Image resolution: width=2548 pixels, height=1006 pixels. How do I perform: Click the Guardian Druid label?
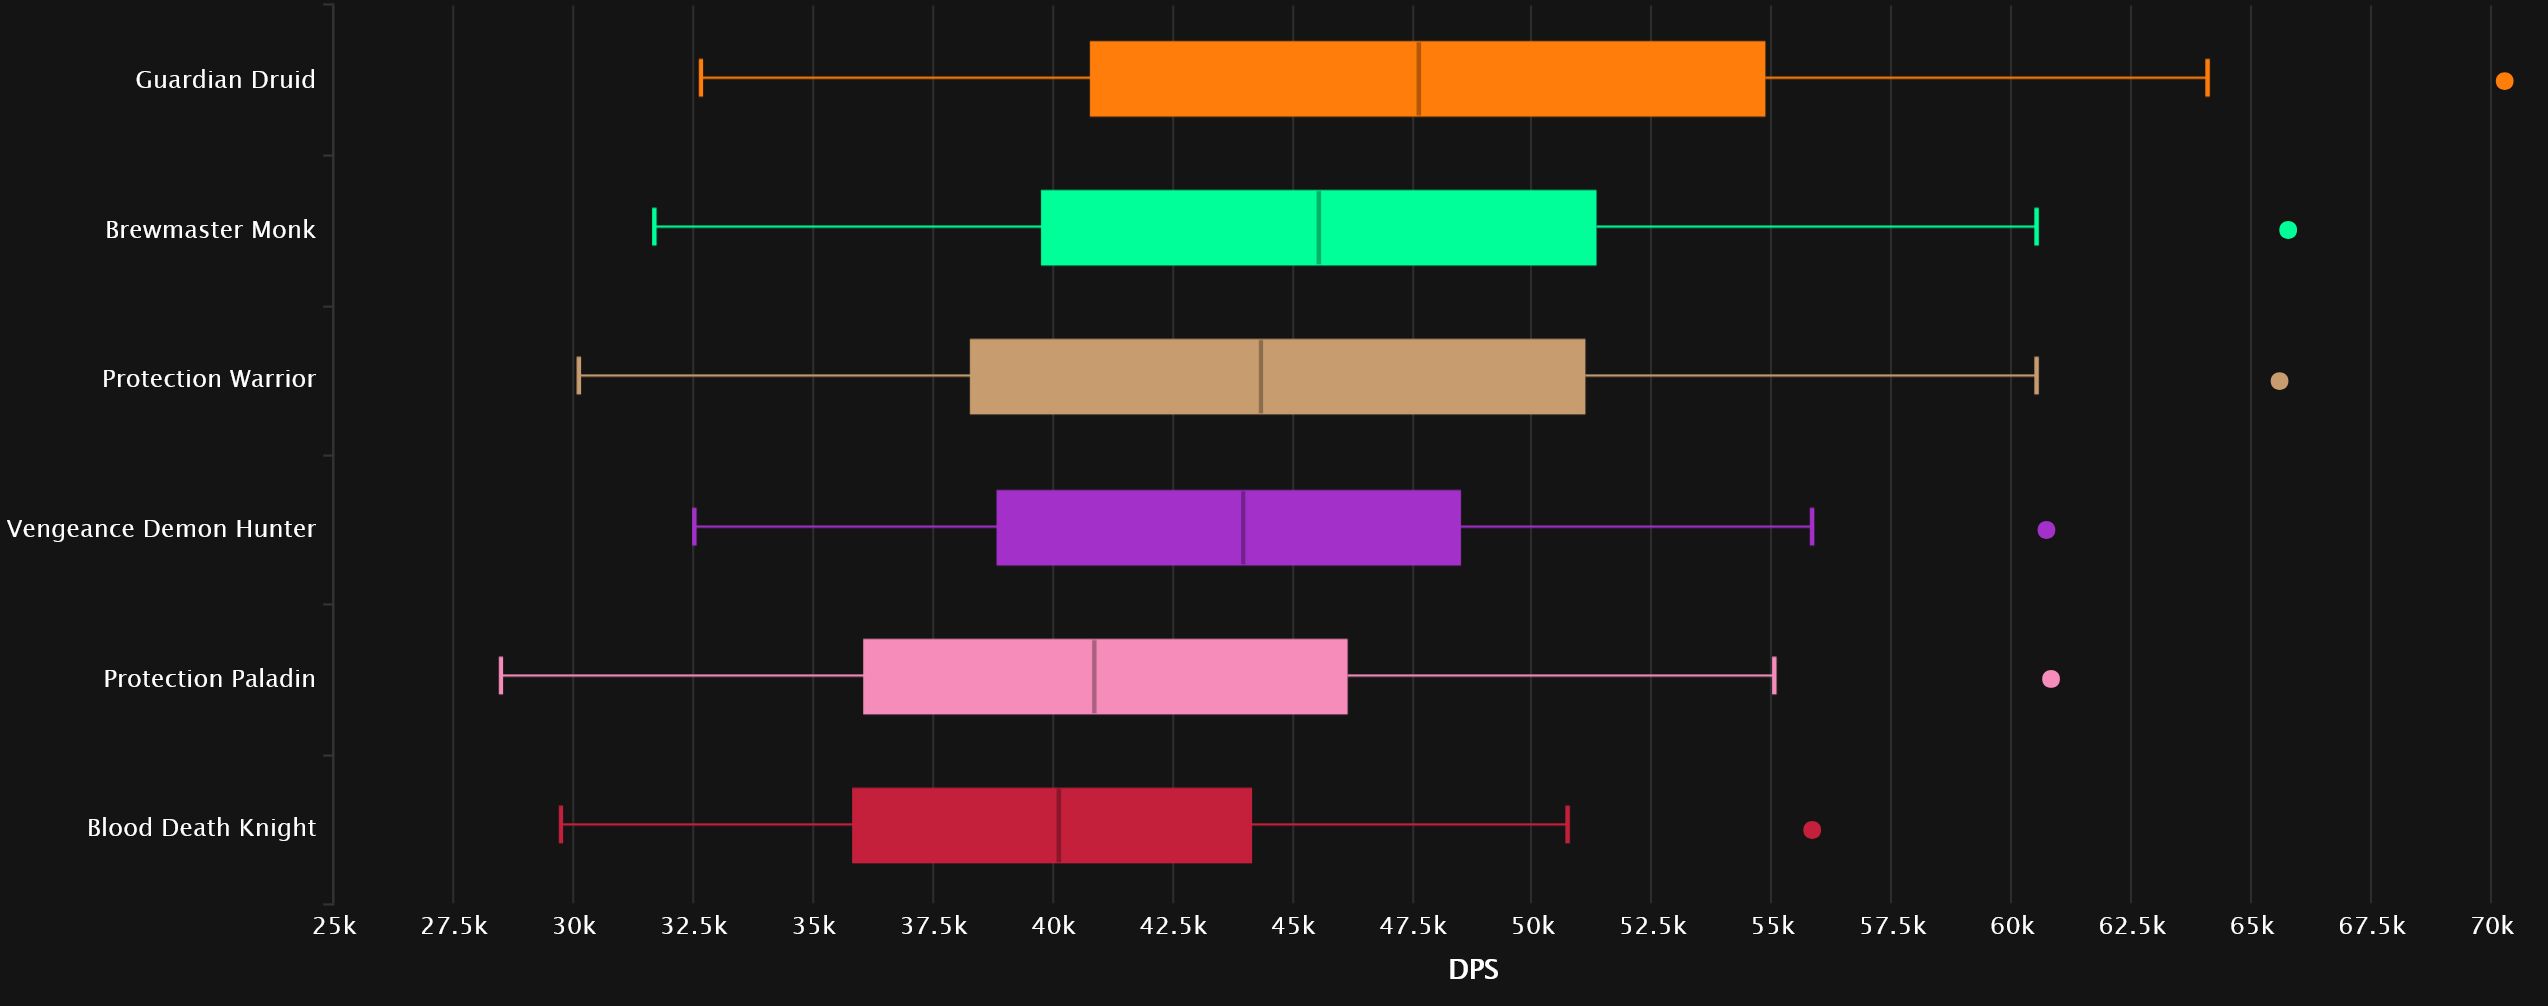225,80
